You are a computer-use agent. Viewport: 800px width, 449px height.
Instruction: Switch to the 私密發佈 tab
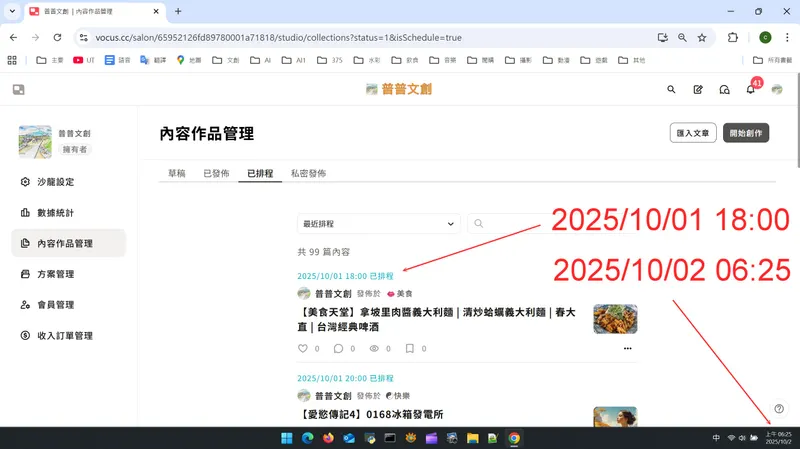point(308,173)
